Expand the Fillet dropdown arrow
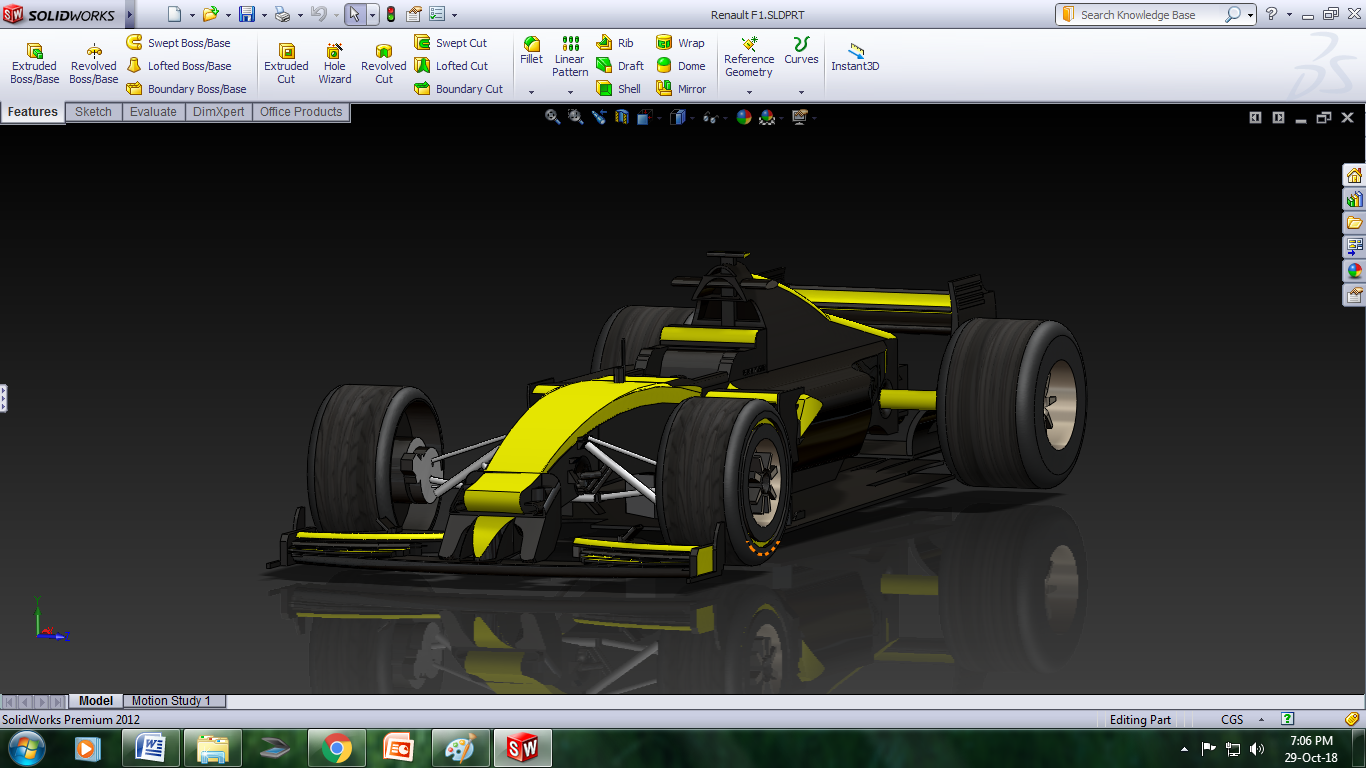This screenshot has width=1366, height=768. coord(531,92)
